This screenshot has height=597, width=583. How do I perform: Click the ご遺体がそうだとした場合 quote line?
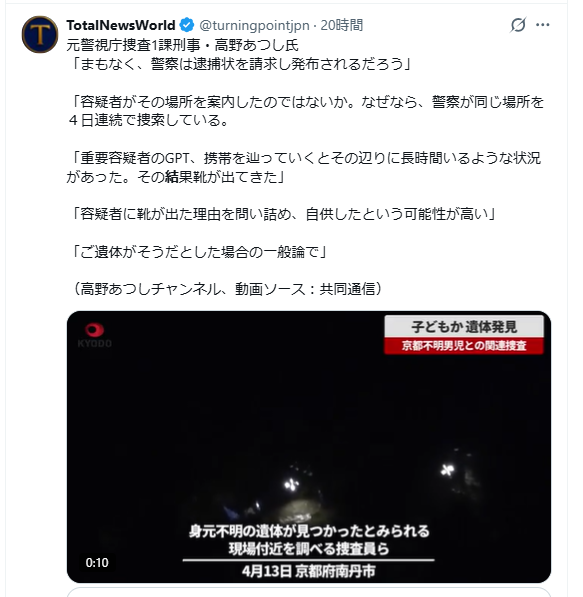click(x=197, y=252)
